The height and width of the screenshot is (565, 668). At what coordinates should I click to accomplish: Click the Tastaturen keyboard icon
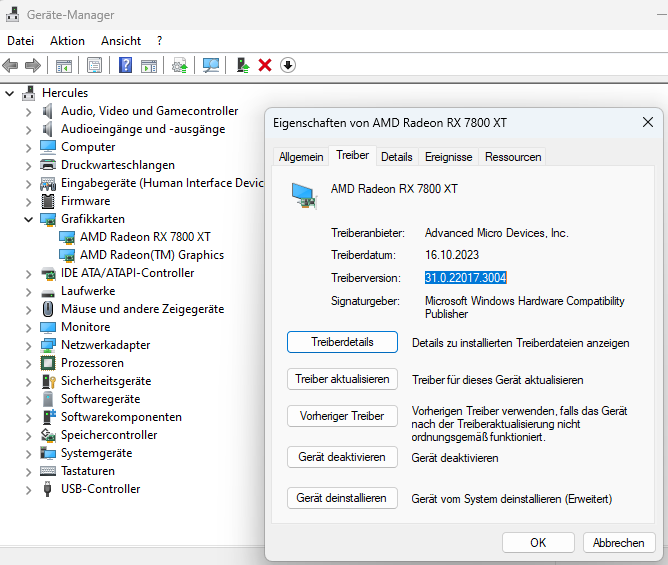48,471
